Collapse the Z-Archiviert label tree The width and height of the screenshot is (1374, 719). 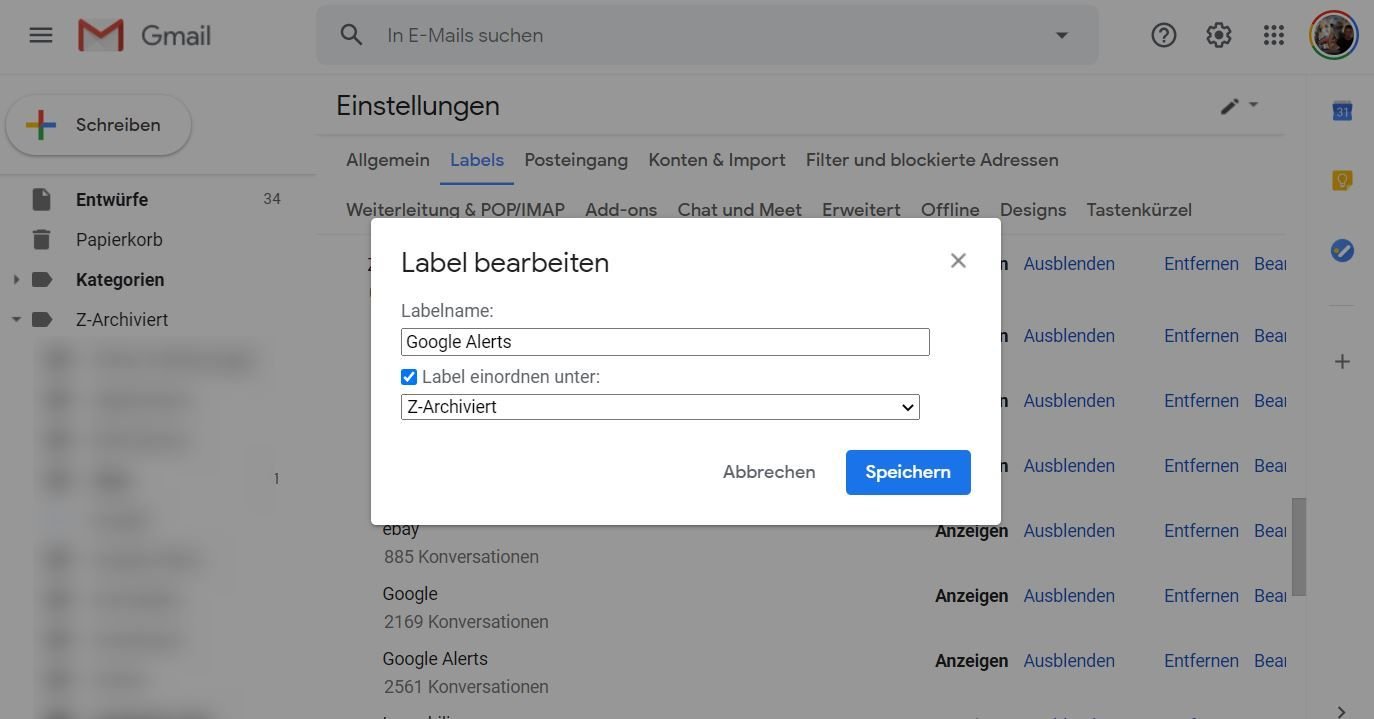click(x=16, y=320)
